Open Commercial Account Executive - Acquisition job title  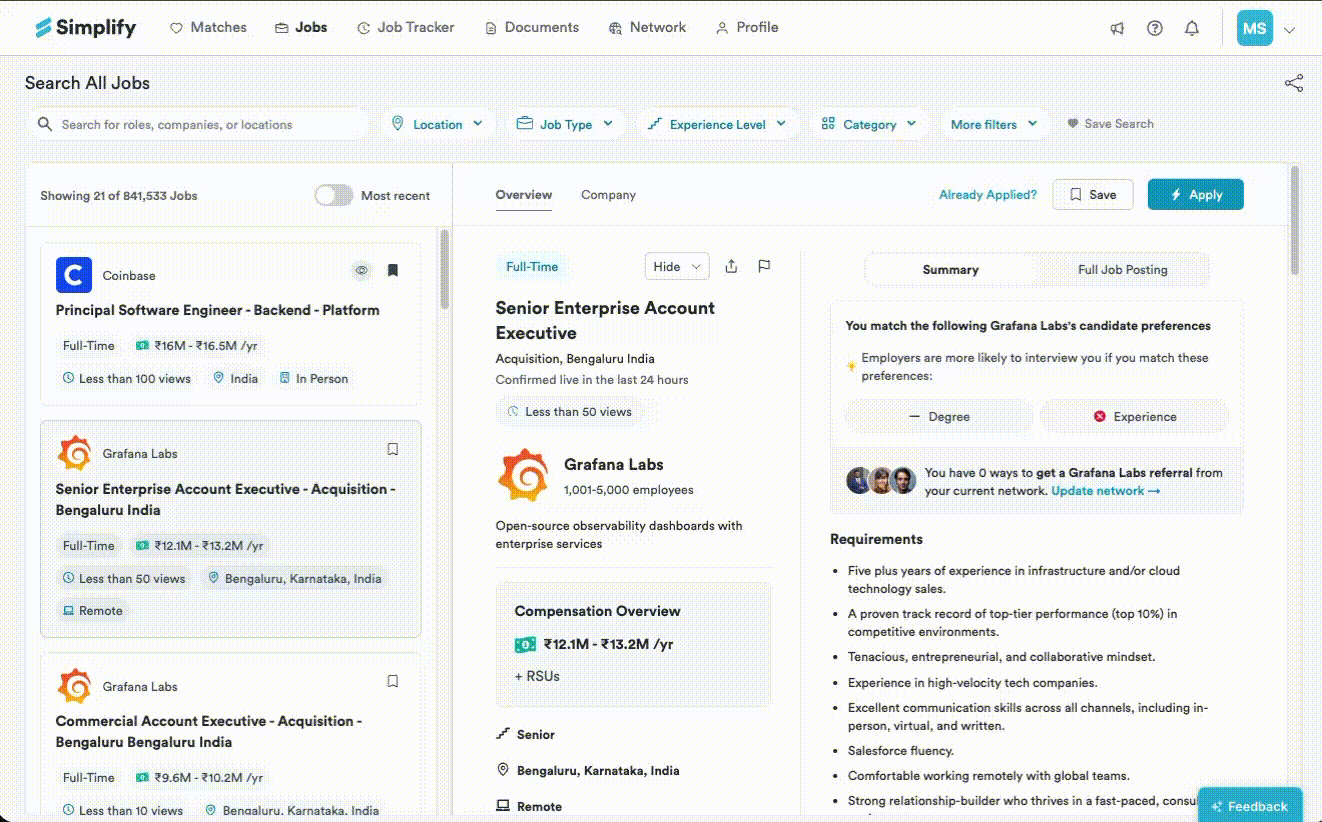(x=208, y=732)
